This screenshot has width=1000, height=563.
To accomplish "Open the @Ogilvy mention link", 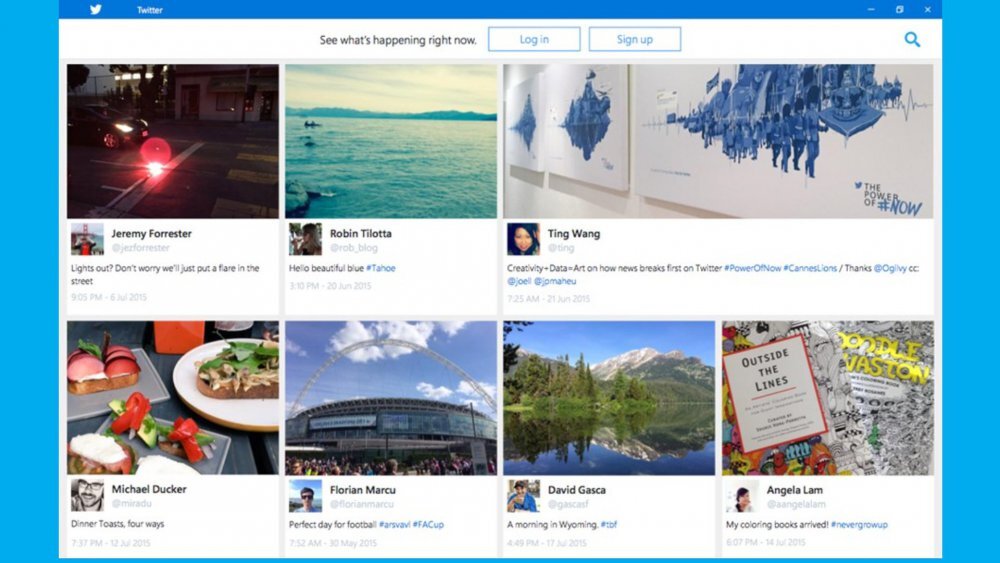I will [894, 269].
